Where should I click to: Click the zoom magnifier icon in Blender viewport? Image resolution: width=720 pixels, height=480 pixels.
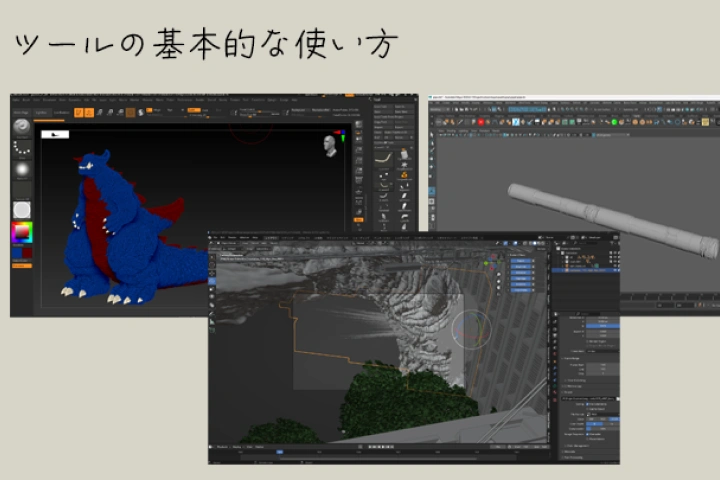(x=499, y=275)
